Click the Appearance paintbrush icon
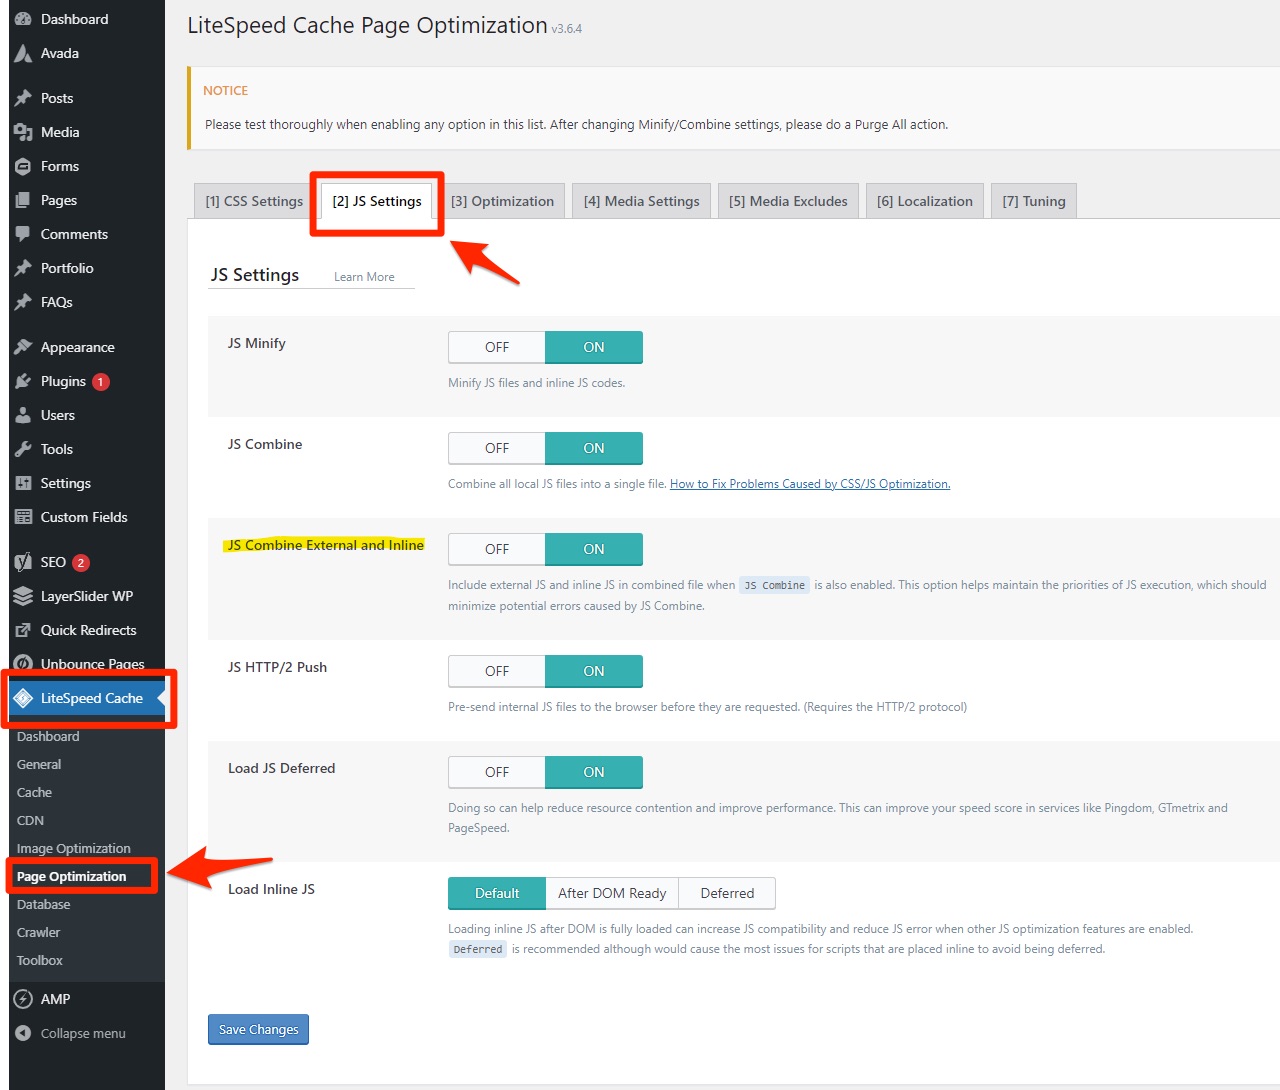1280x1090 pixels. coord(23,347)
